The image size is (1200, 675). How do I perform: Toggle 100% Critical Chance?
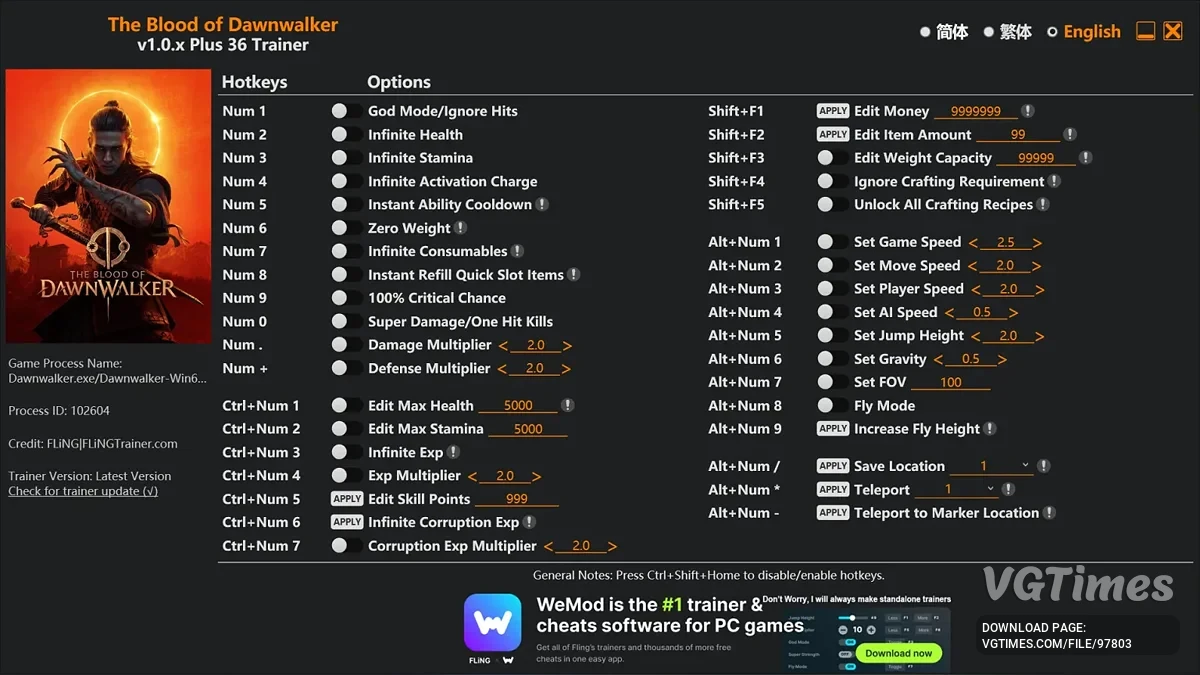tap(347, 298)
